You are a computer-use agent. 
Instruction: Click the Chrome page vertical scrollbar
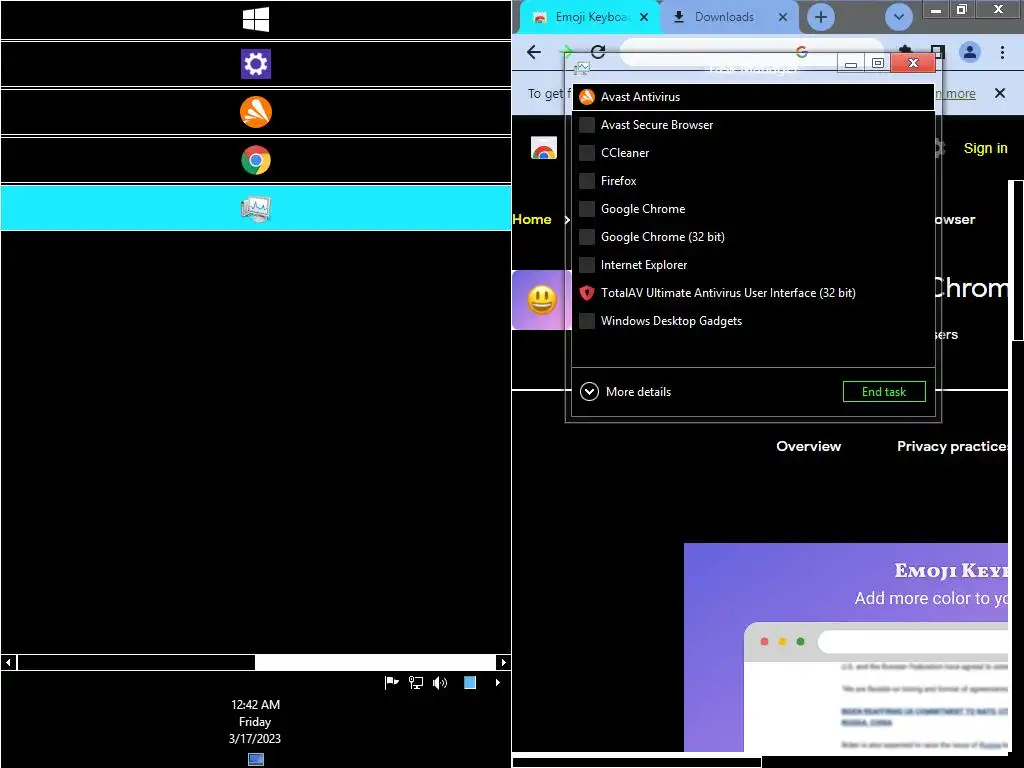[1017, 261]
